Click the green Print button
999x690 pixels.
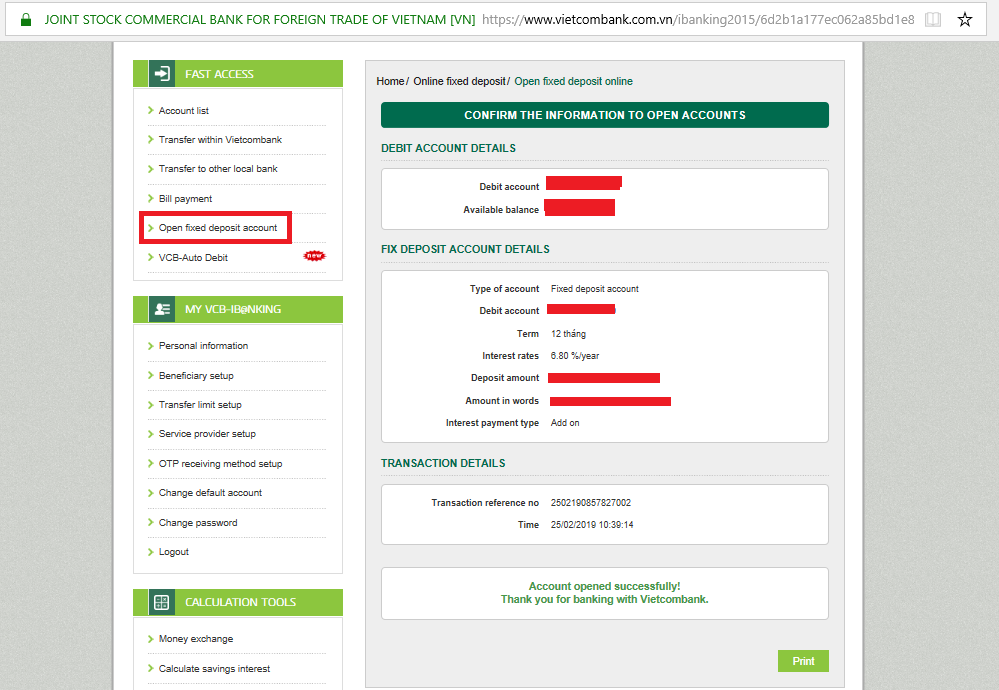click(803, 661)
